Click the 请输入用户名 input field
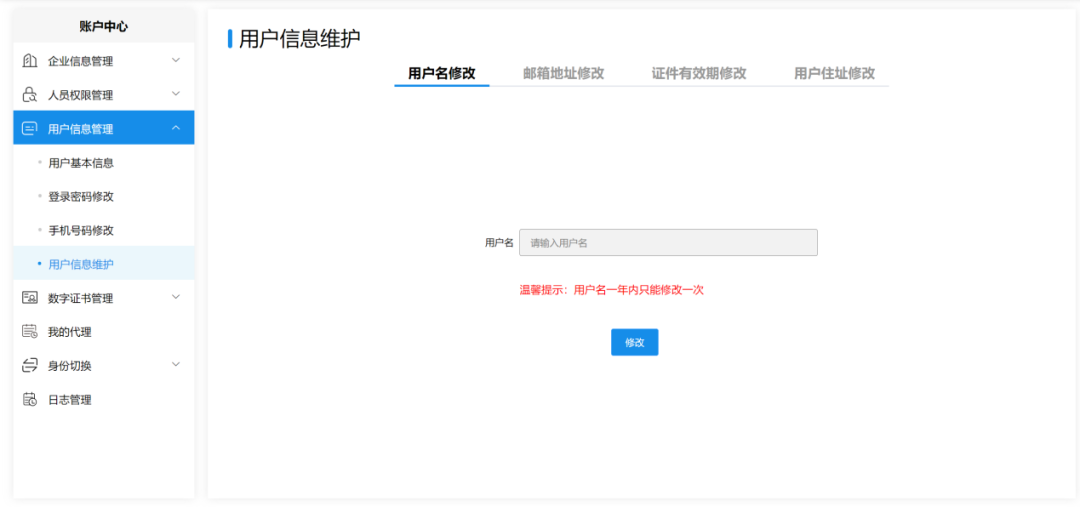1080x507 pixels. (668, 242)
